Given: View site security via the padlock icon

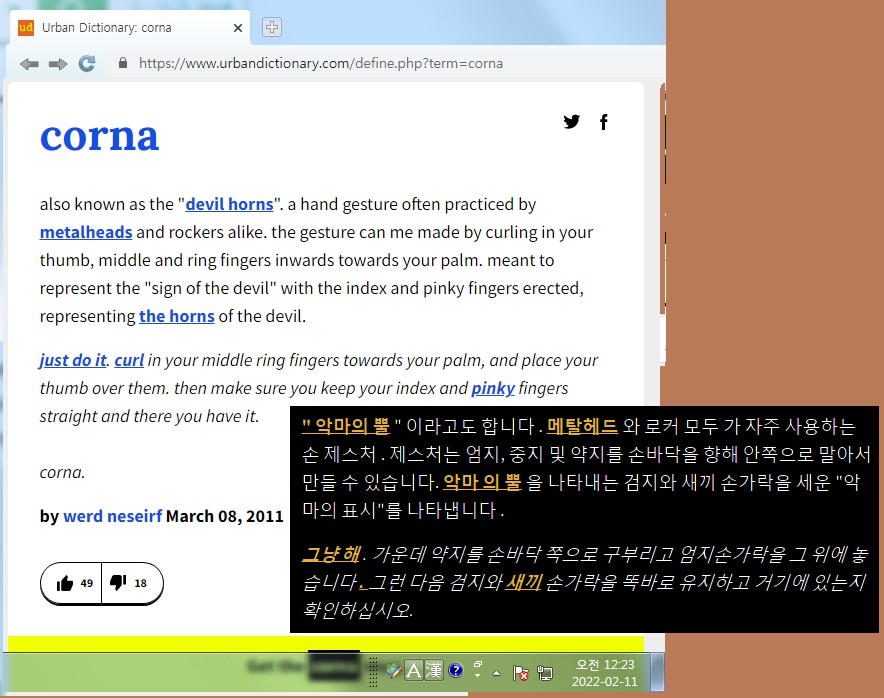Looking at the screenshot, I should [x=123, y=63].
